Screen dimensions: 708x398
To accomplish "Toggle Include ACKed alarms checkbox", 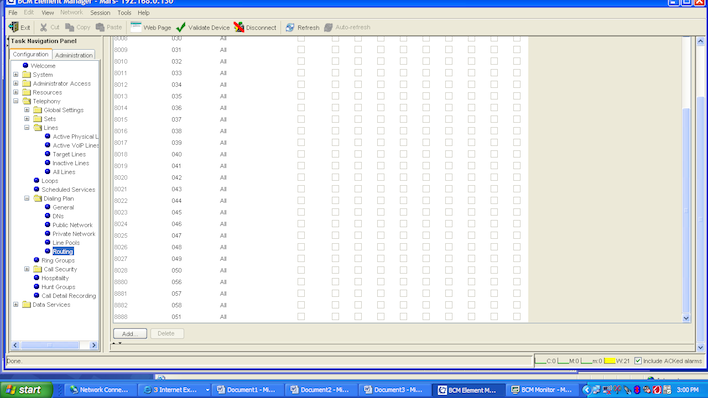I will [x=638, y=361].
